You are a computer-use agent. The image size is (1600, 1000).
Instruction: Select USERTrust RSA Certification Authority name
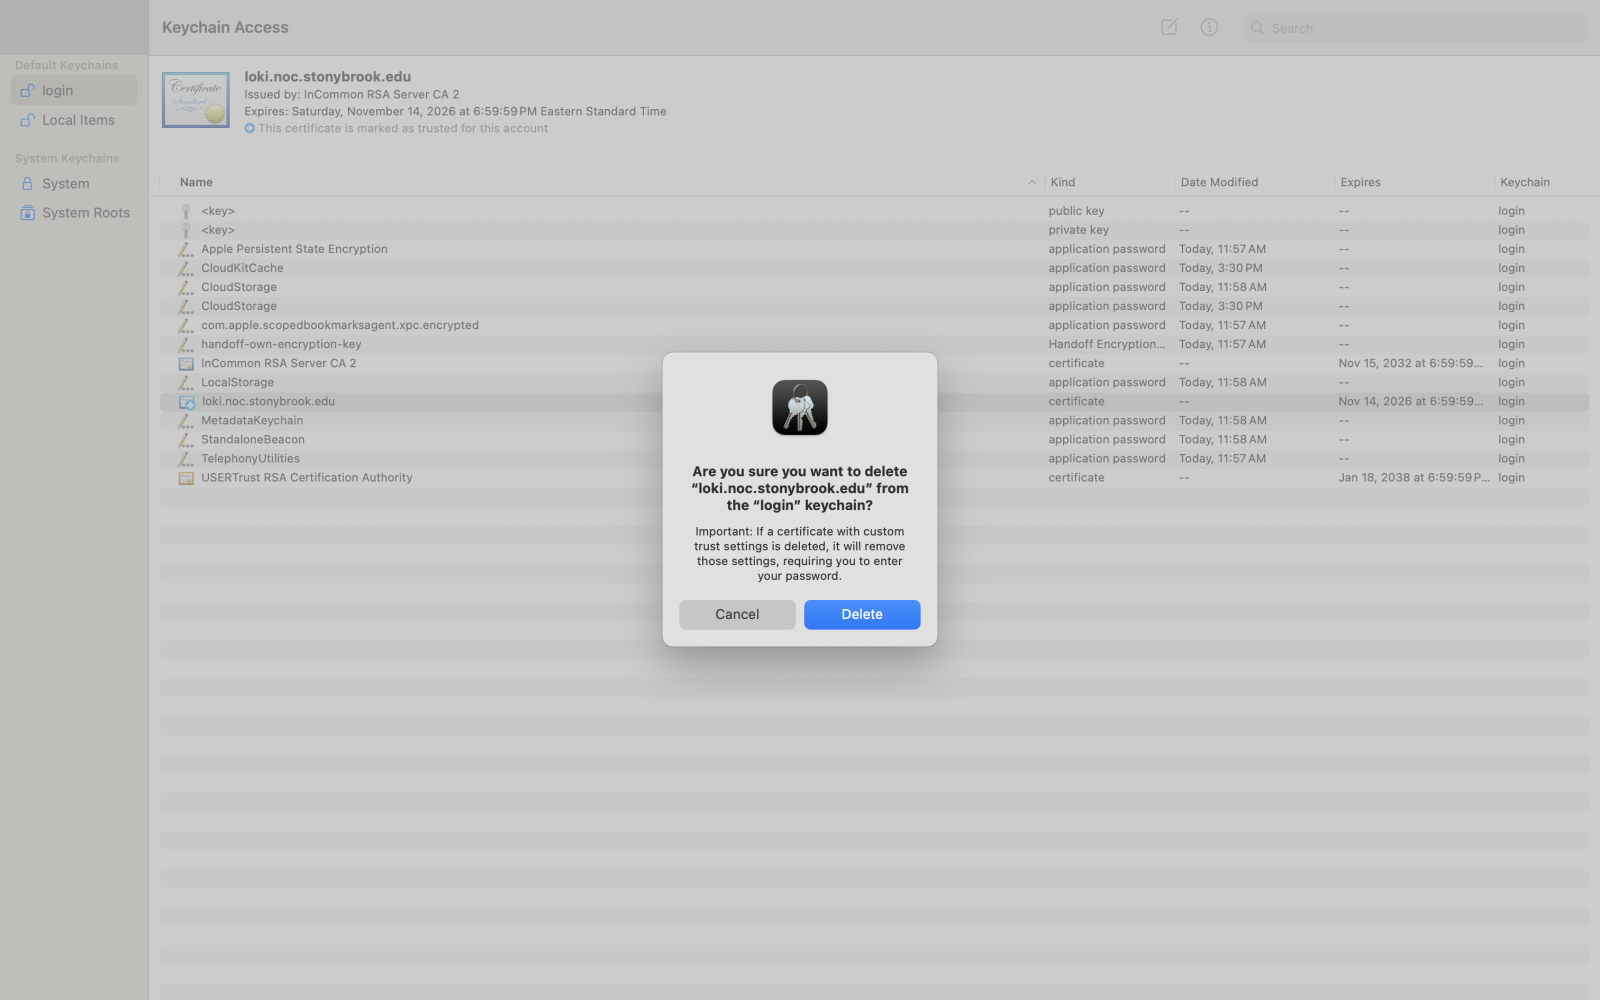tap(306, 477)
